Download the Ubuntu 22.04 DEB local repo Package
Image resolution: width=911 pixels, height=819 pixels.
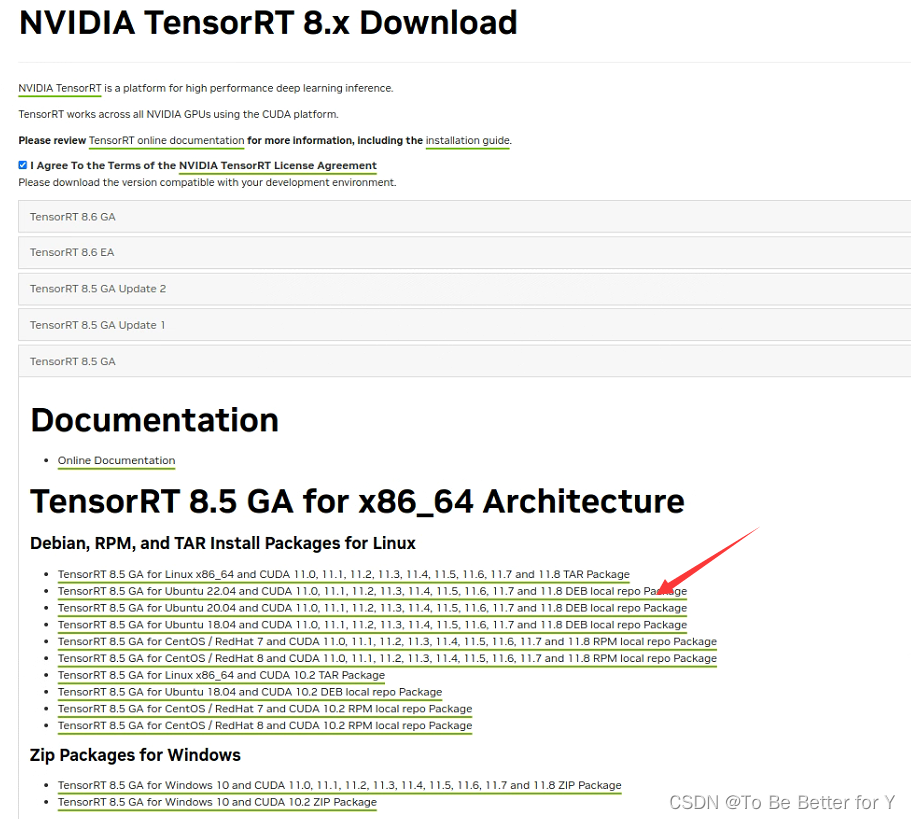pos(371,591)
